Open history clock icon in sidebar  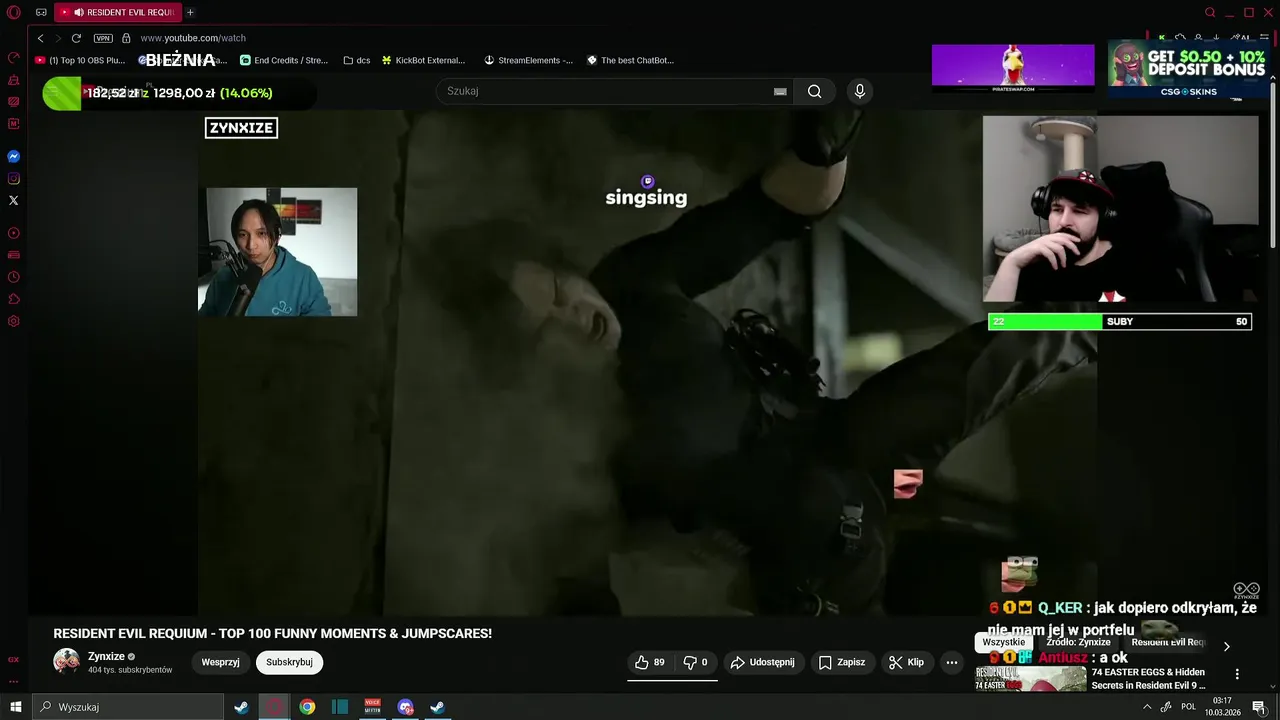coord(14,277)
